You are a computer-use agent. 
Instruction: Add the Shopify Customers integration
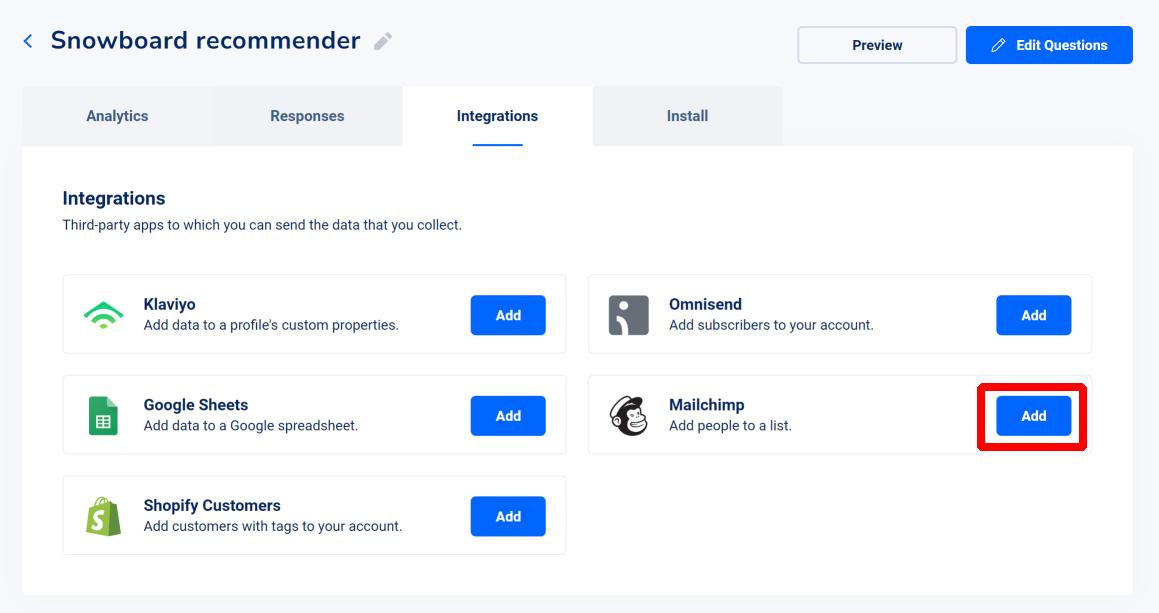[508, 516]
